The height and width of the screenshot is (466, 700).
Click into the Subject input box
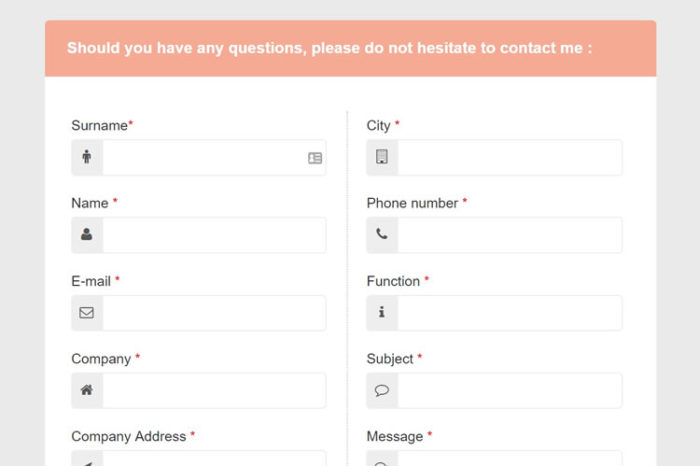click(x=509, y=391)
